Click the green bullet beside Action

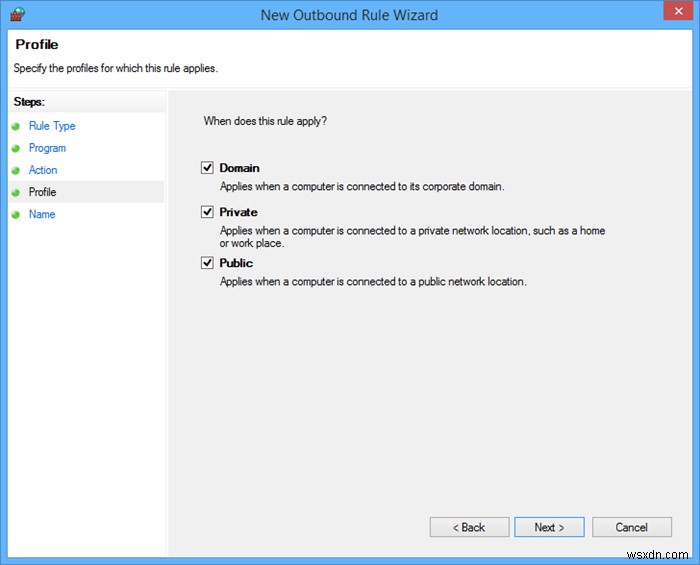coord(16,170)
